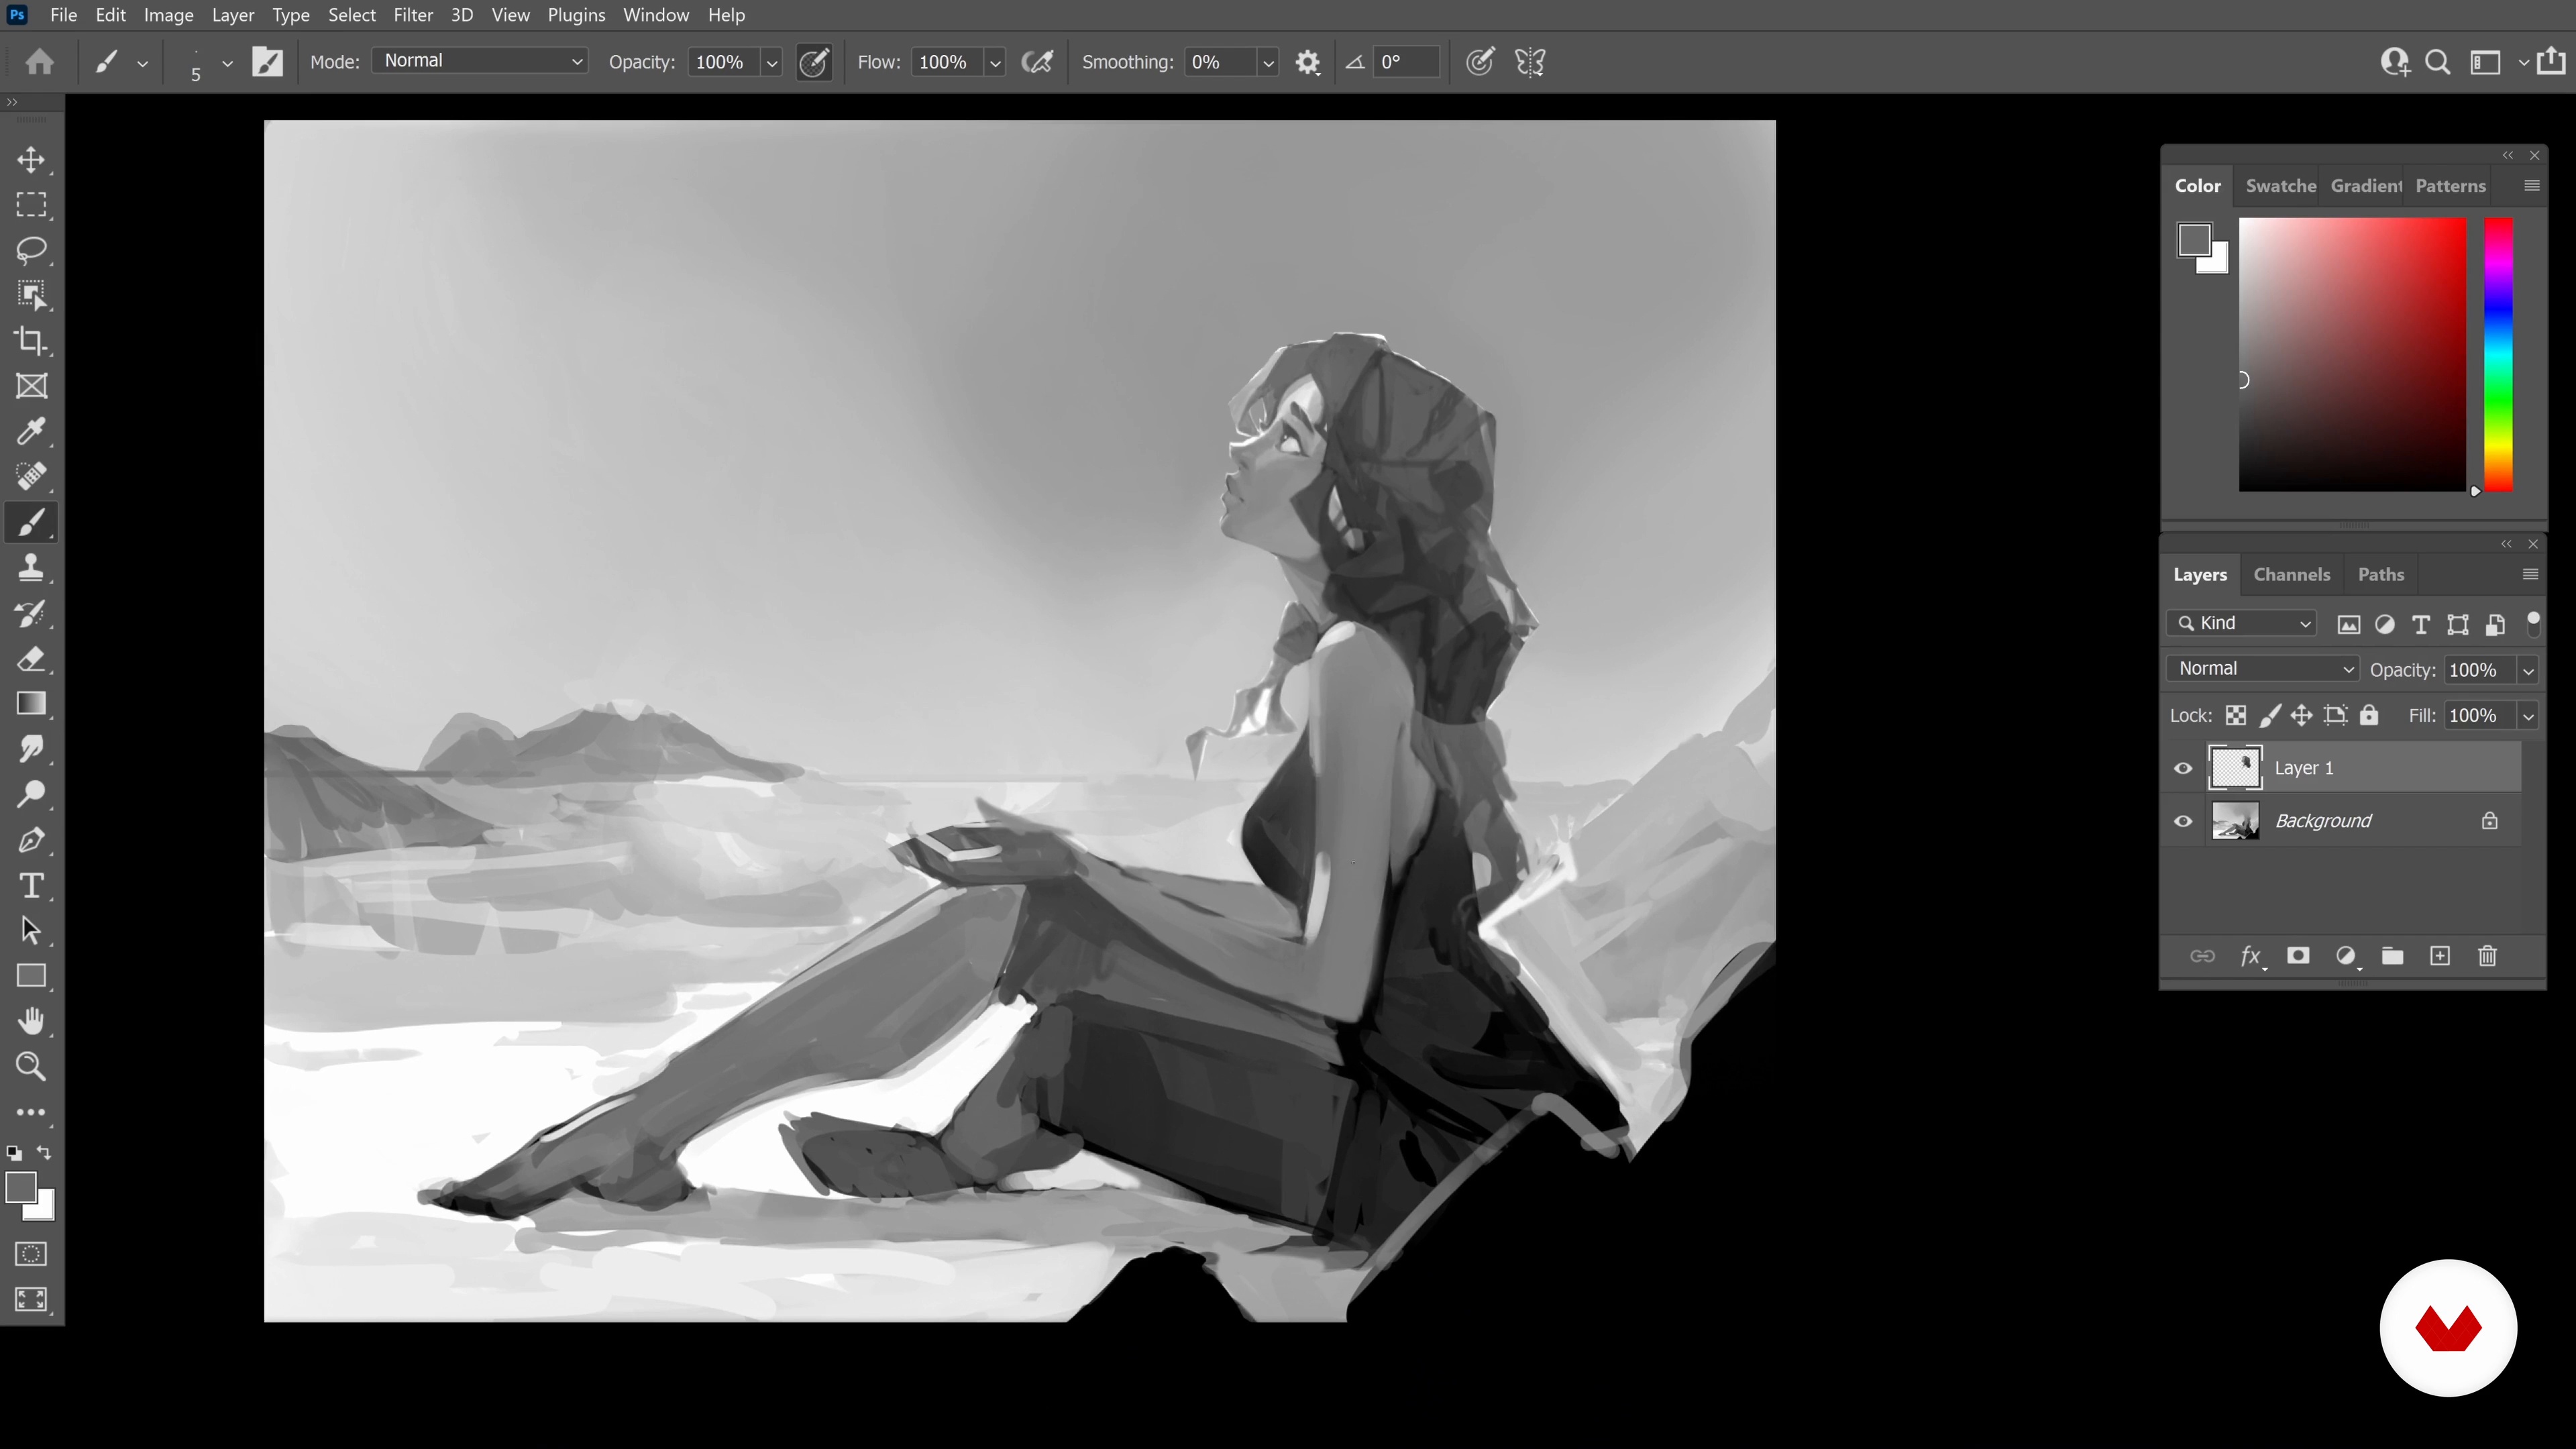Select the Spot Healing Brush tool
This screenshot has height=1449, width=2576.
pos(31,477)
